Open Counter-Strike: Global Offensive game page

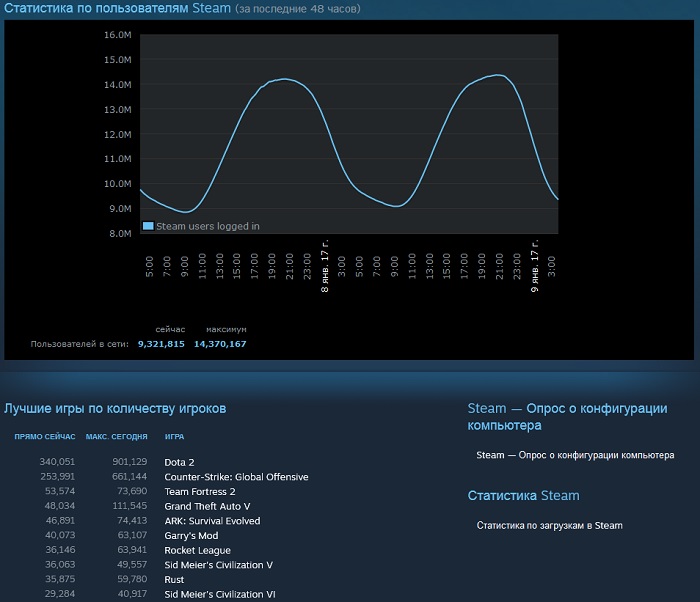click(x=236, y=477)
